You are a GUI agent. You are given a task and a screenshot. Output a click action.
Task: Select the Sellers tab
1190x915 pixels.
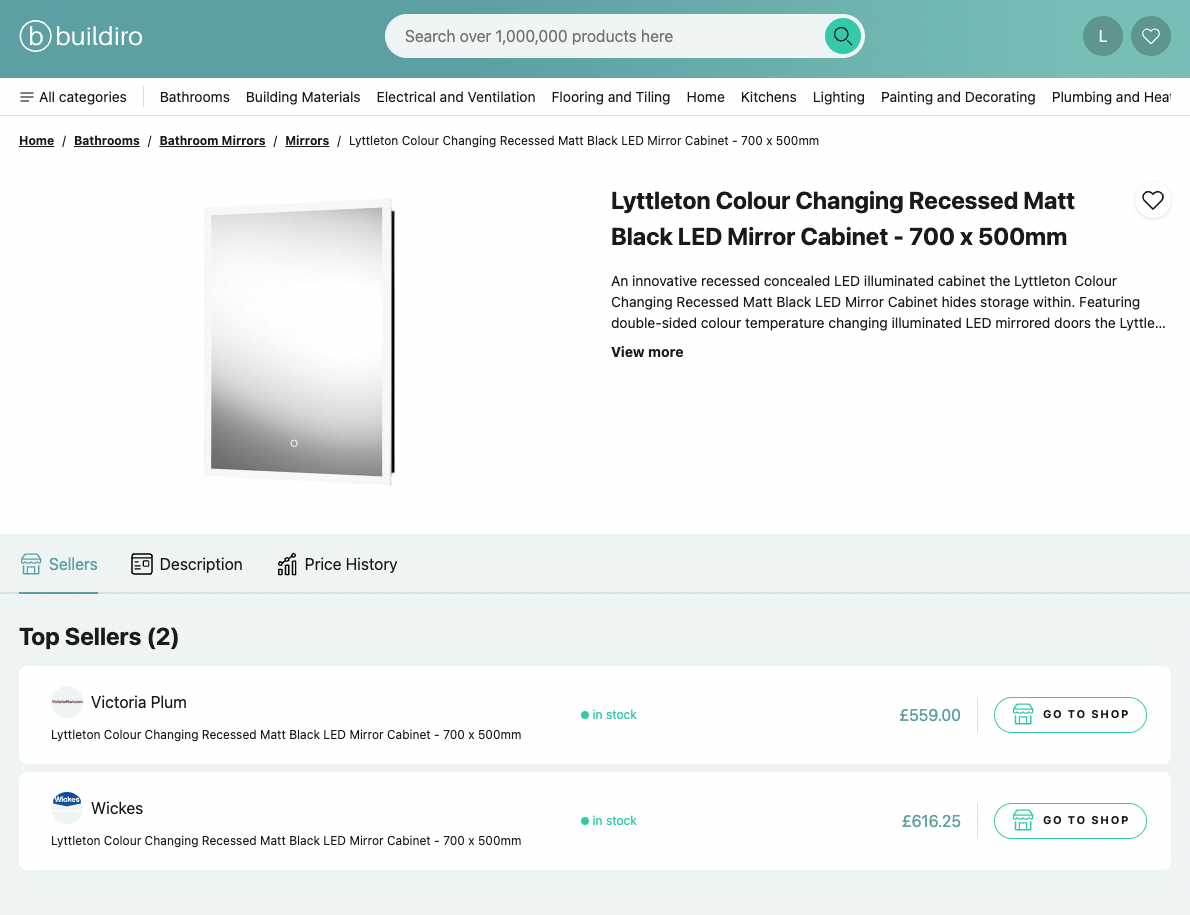point(59,564)
